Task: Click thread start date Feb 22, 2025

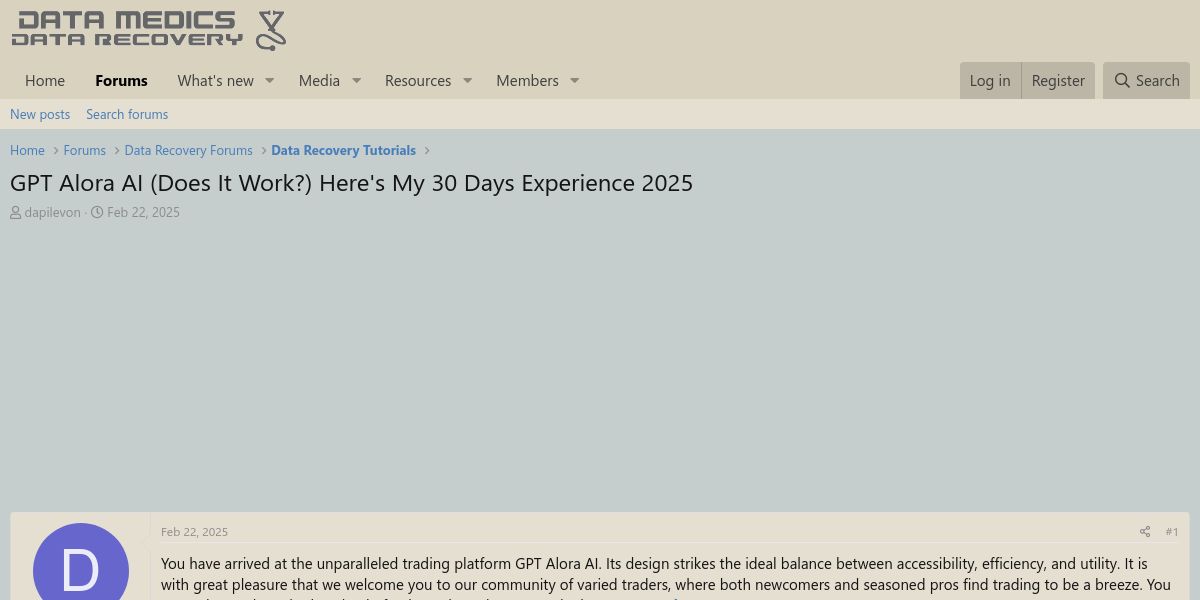Action: [143, 212]
